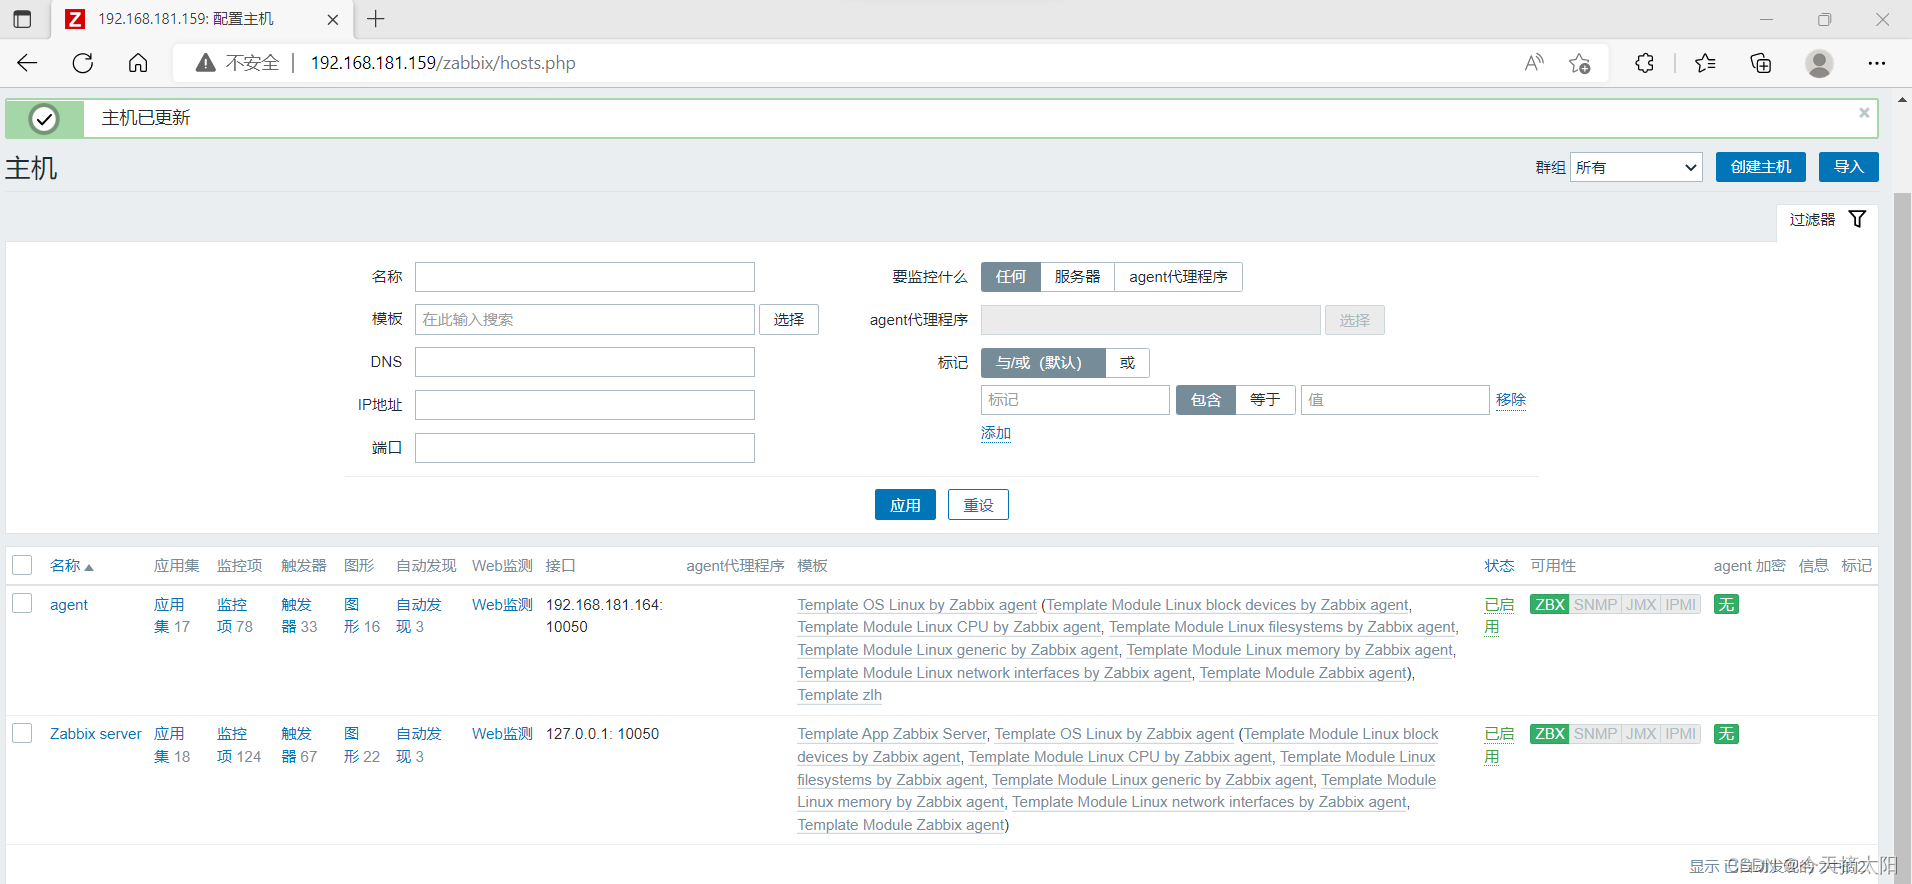Click the DNS input field
The image size is (1912, 884).
tap(585, 362)
